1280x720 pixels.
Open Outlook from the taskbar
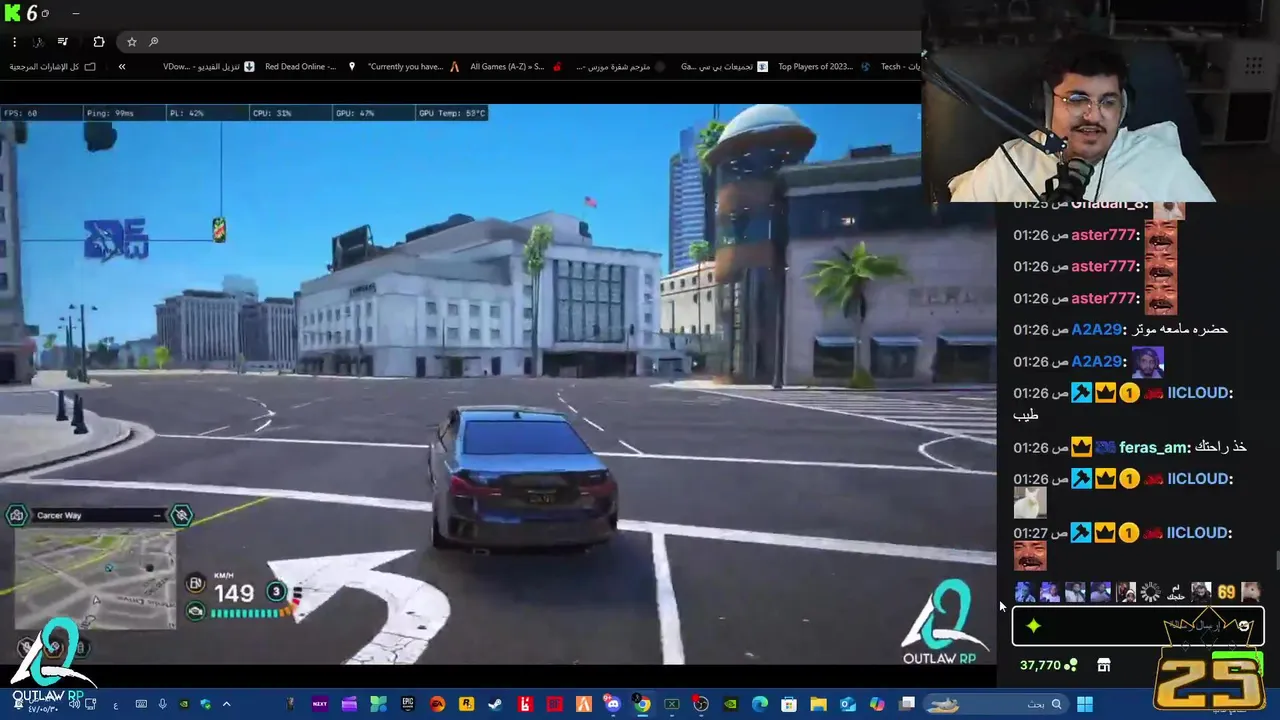848,704
